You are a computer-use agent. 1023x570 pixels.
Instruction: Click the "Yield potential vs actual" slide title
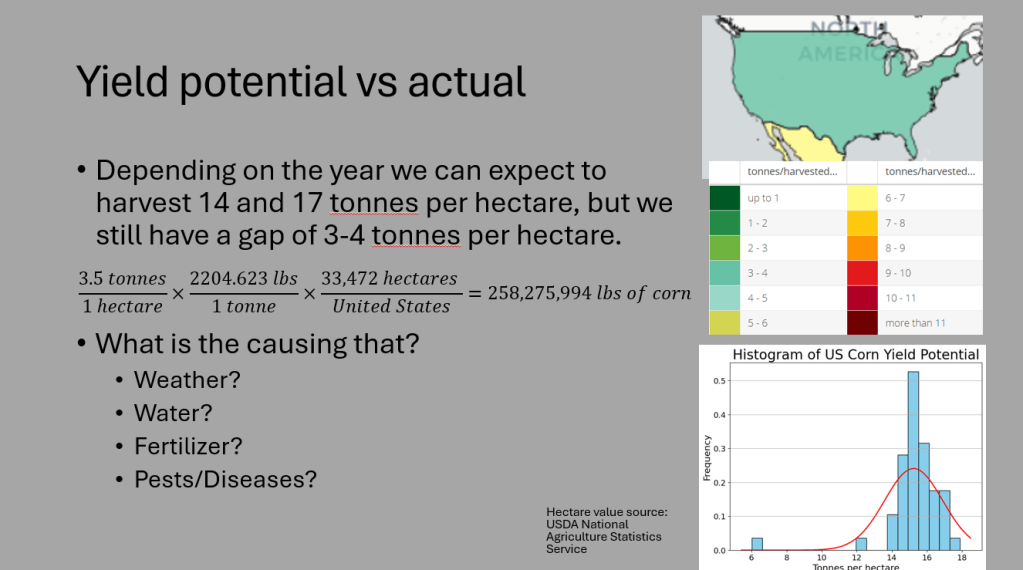301,82
